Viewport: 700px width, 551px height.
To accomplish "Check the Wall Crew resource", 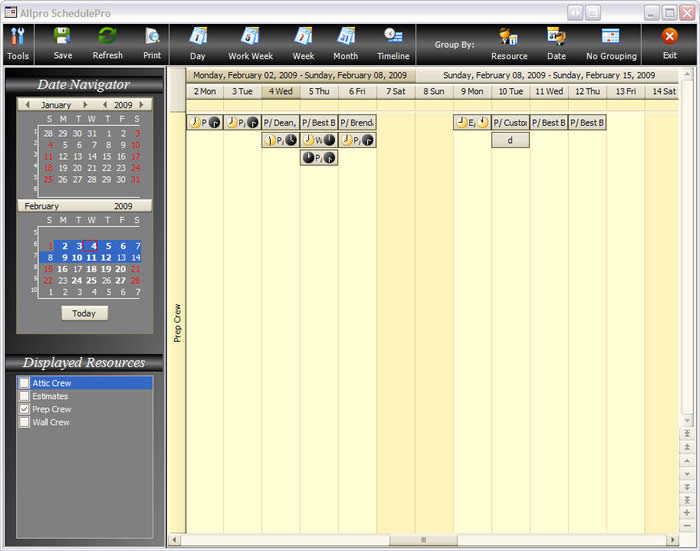I will (24, 422).
